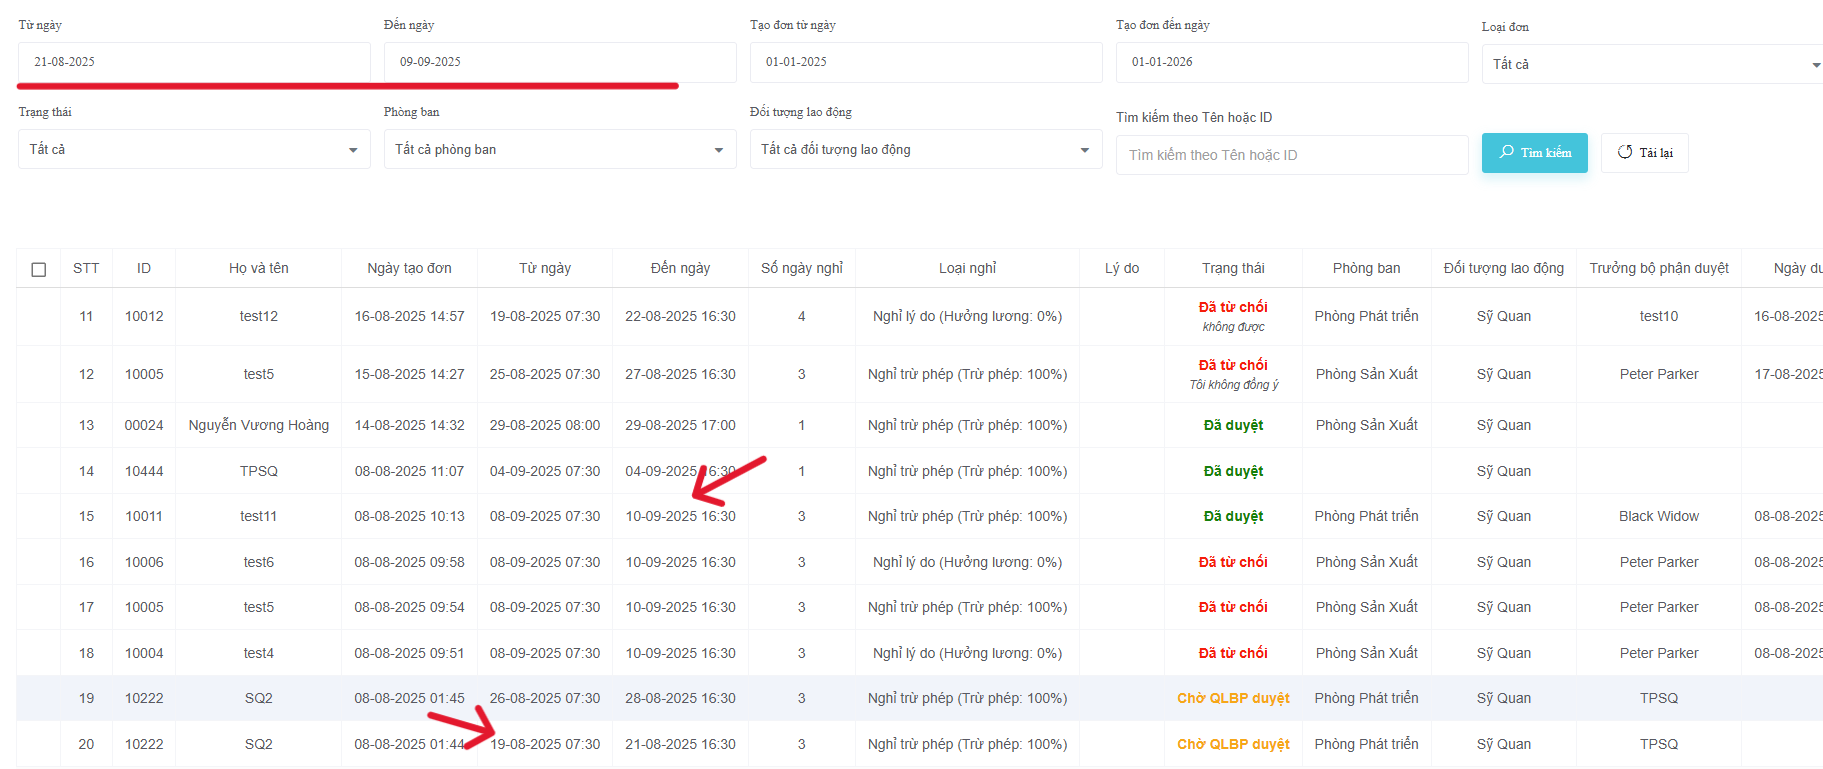Select the row for Nguyễn Vương Hoàng

[x=258, y=425]
